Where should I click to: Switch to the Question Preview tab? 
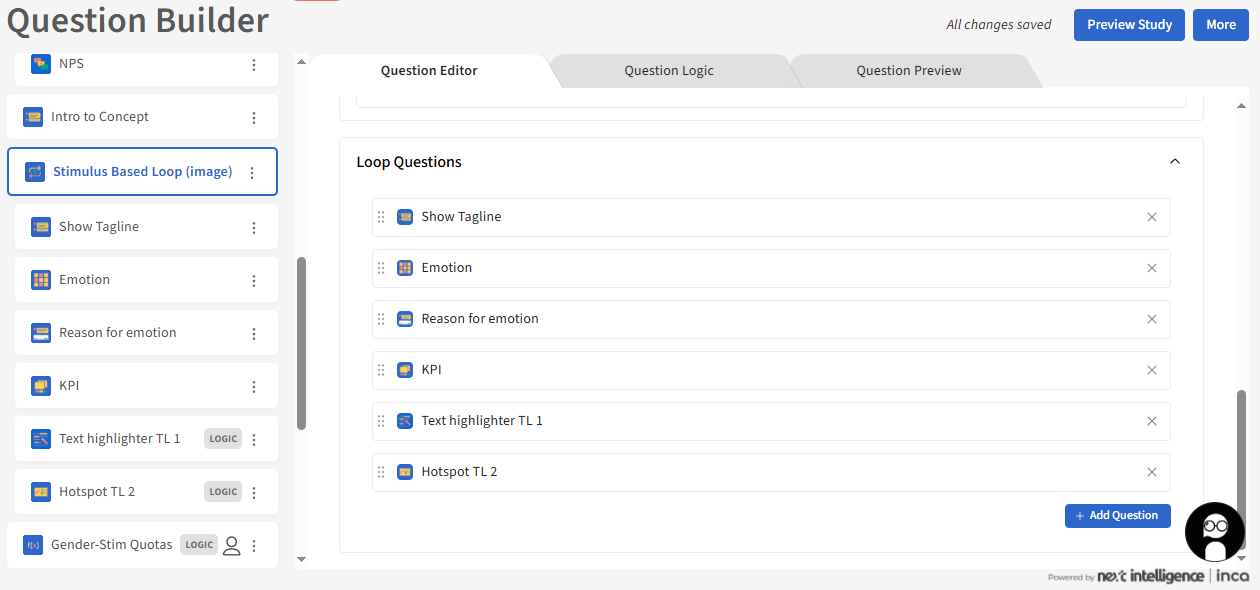pos(908,71)
